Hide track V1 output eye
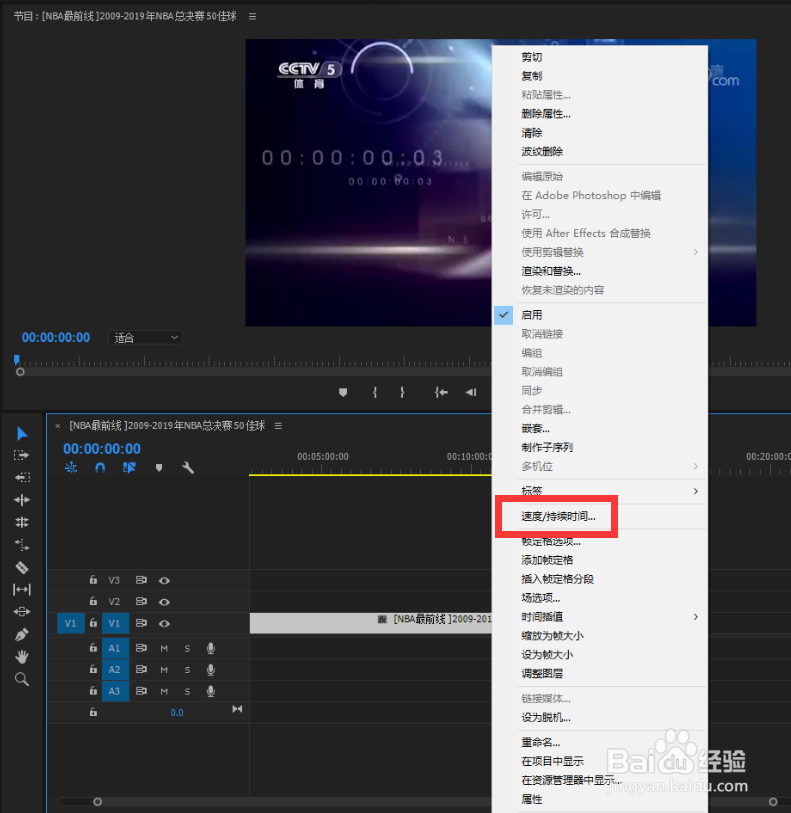This screenshot has height=813, width=791. point(164,623)
